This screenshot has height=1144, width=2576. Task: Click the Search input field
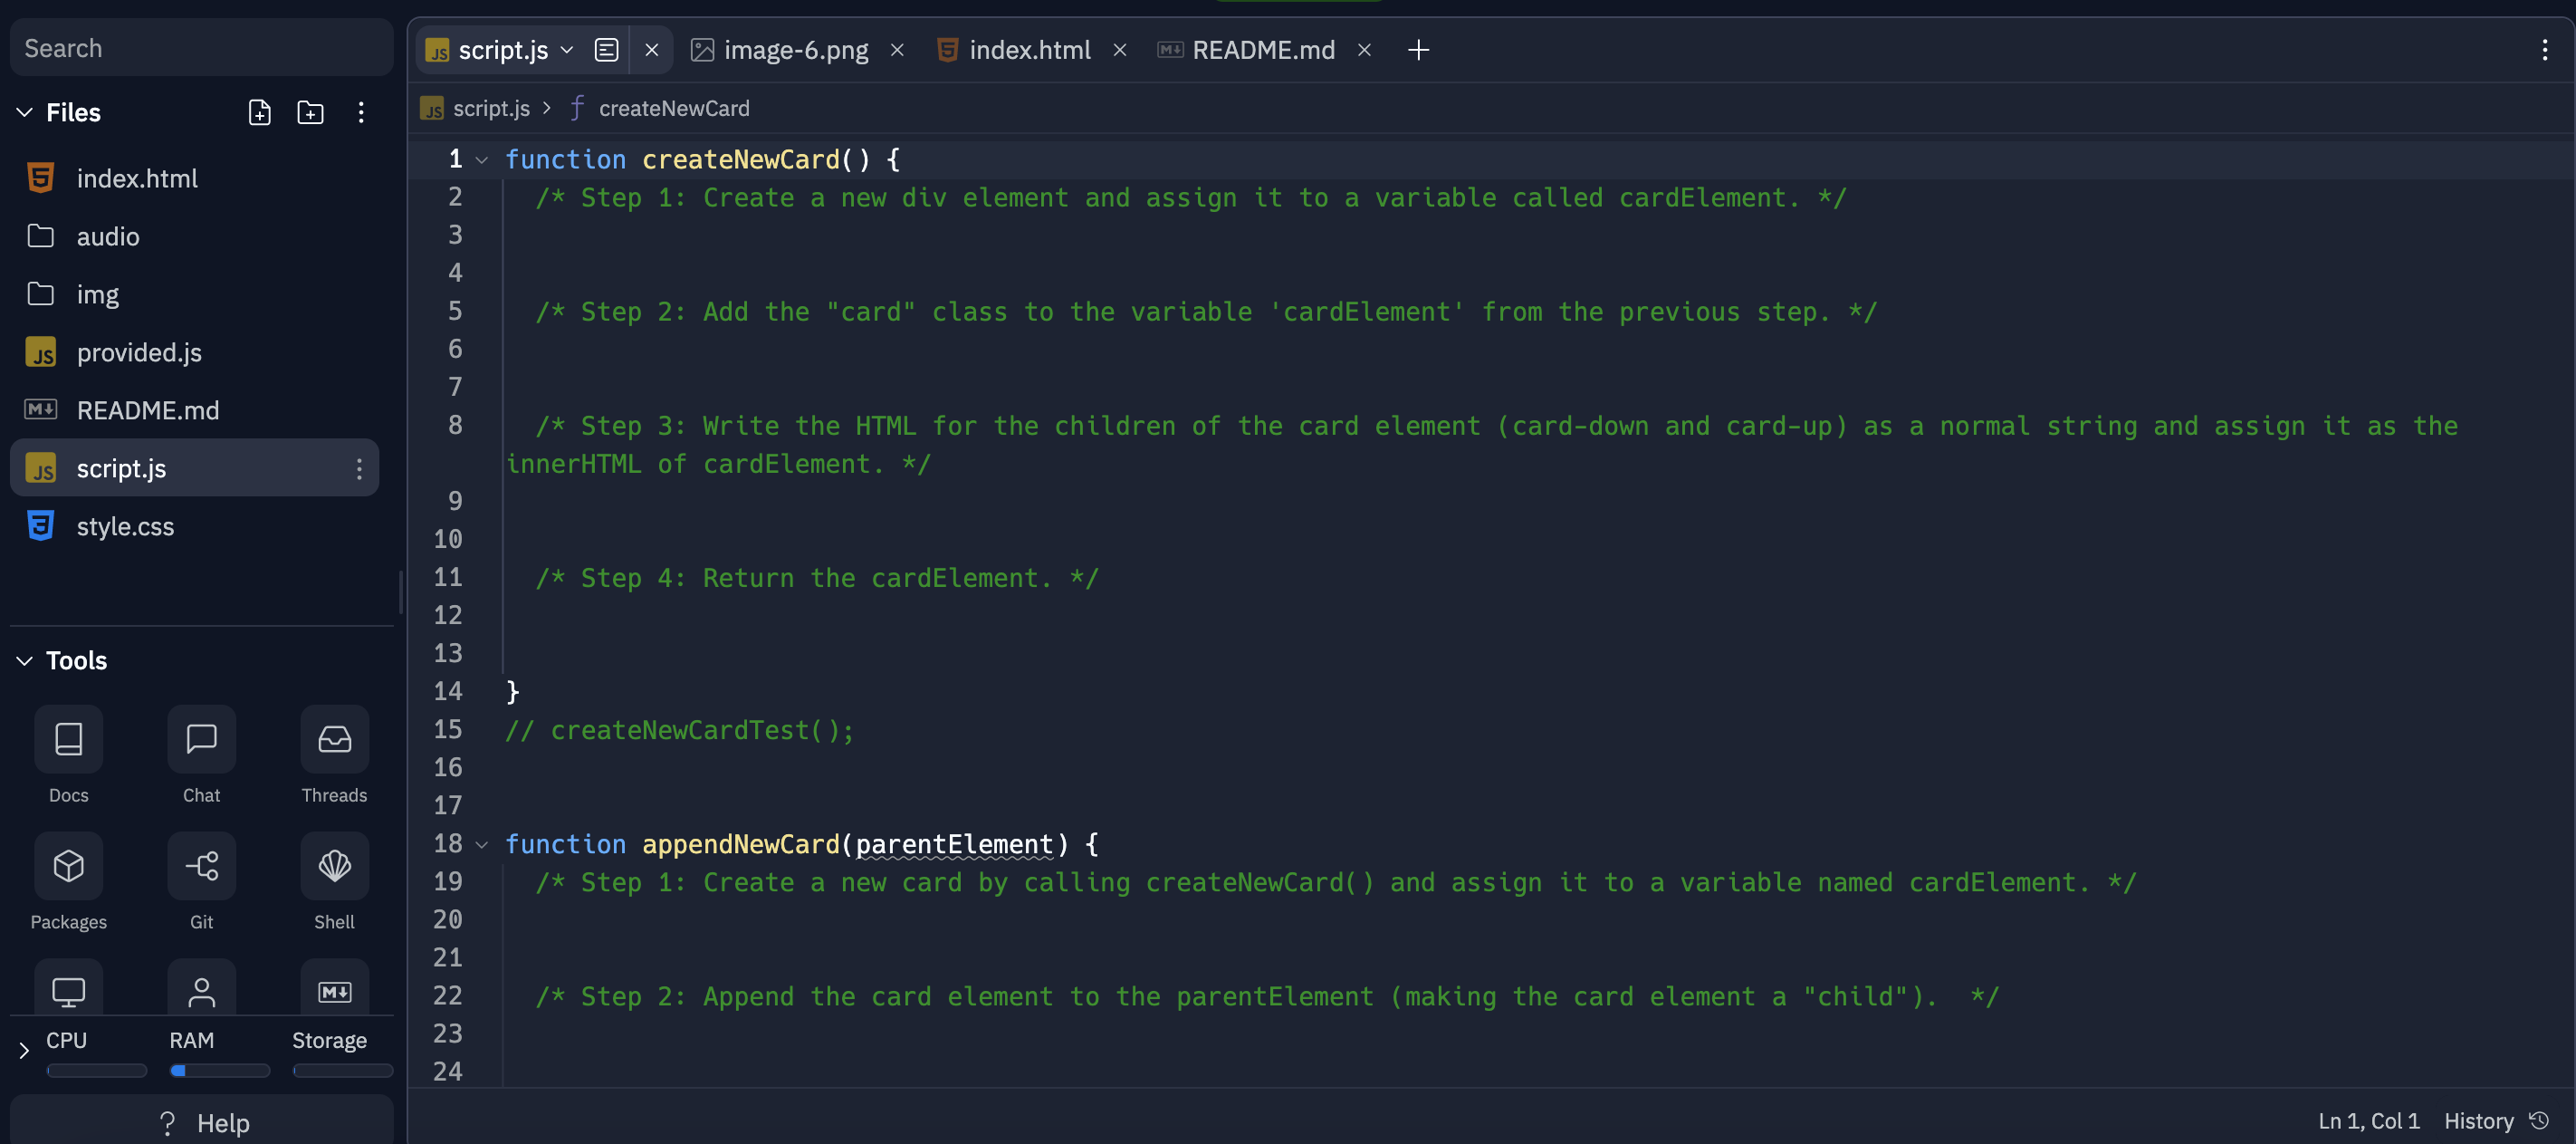(200, 47)
